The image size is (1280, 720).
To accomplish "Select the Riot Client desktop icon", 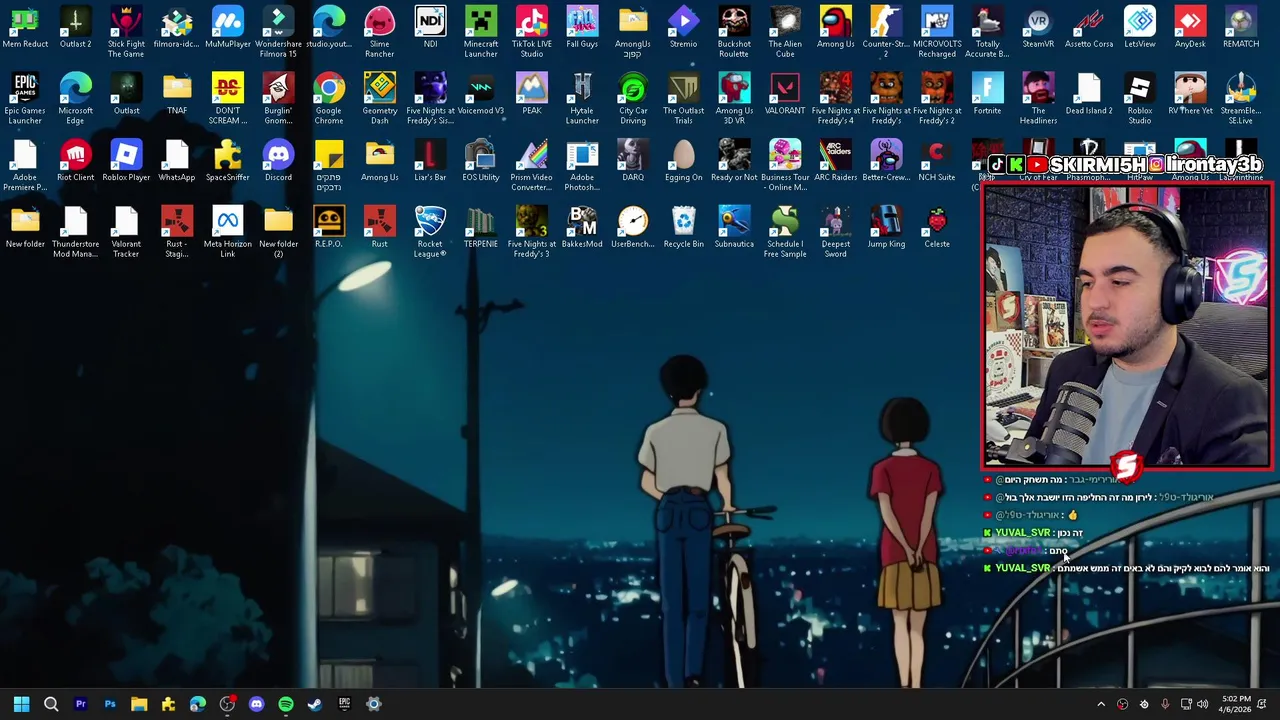I will (75, 161).
